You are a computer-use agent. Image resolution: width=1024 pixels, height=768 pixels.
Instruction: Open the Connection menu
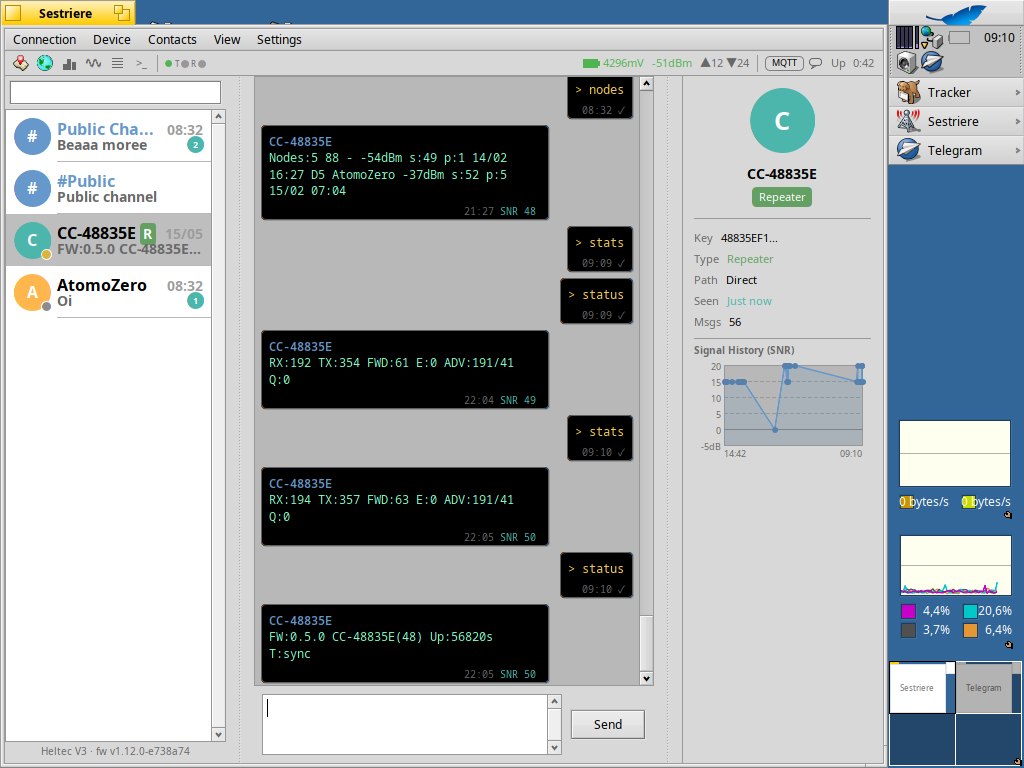(44, 40)
